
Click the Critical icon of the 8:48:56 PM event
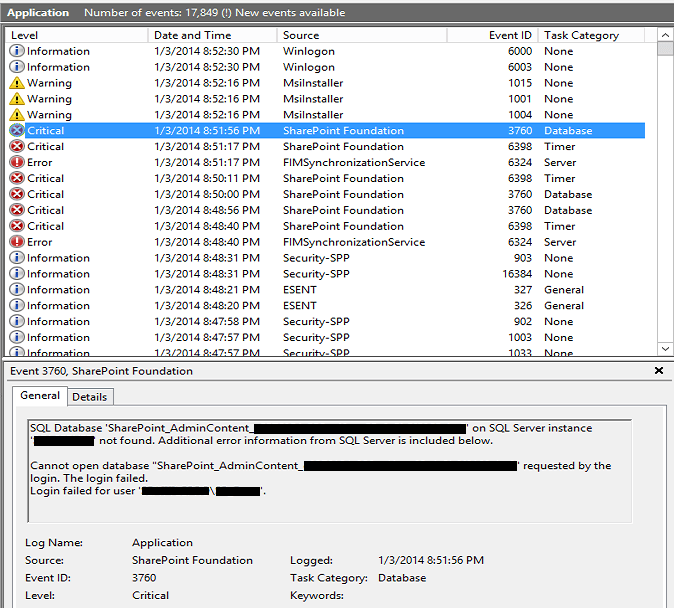(x=17, y=210)
